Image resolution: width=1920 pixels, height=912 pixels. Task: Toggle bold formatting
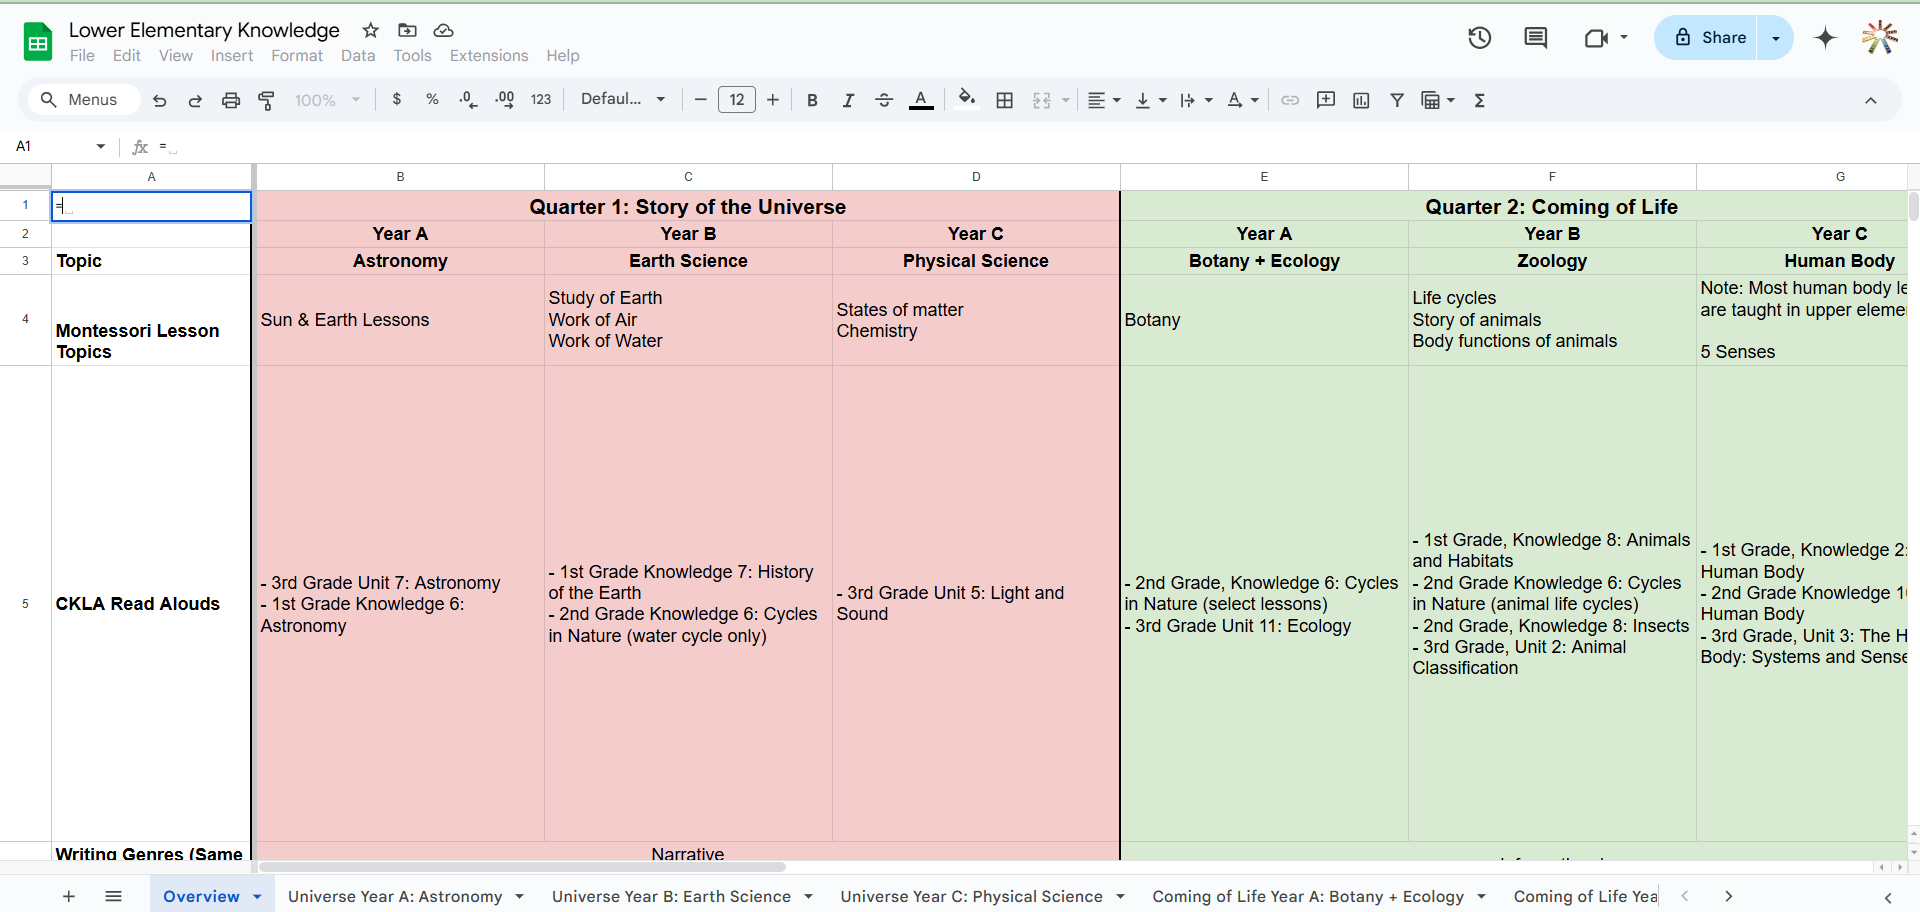(812, 100)
